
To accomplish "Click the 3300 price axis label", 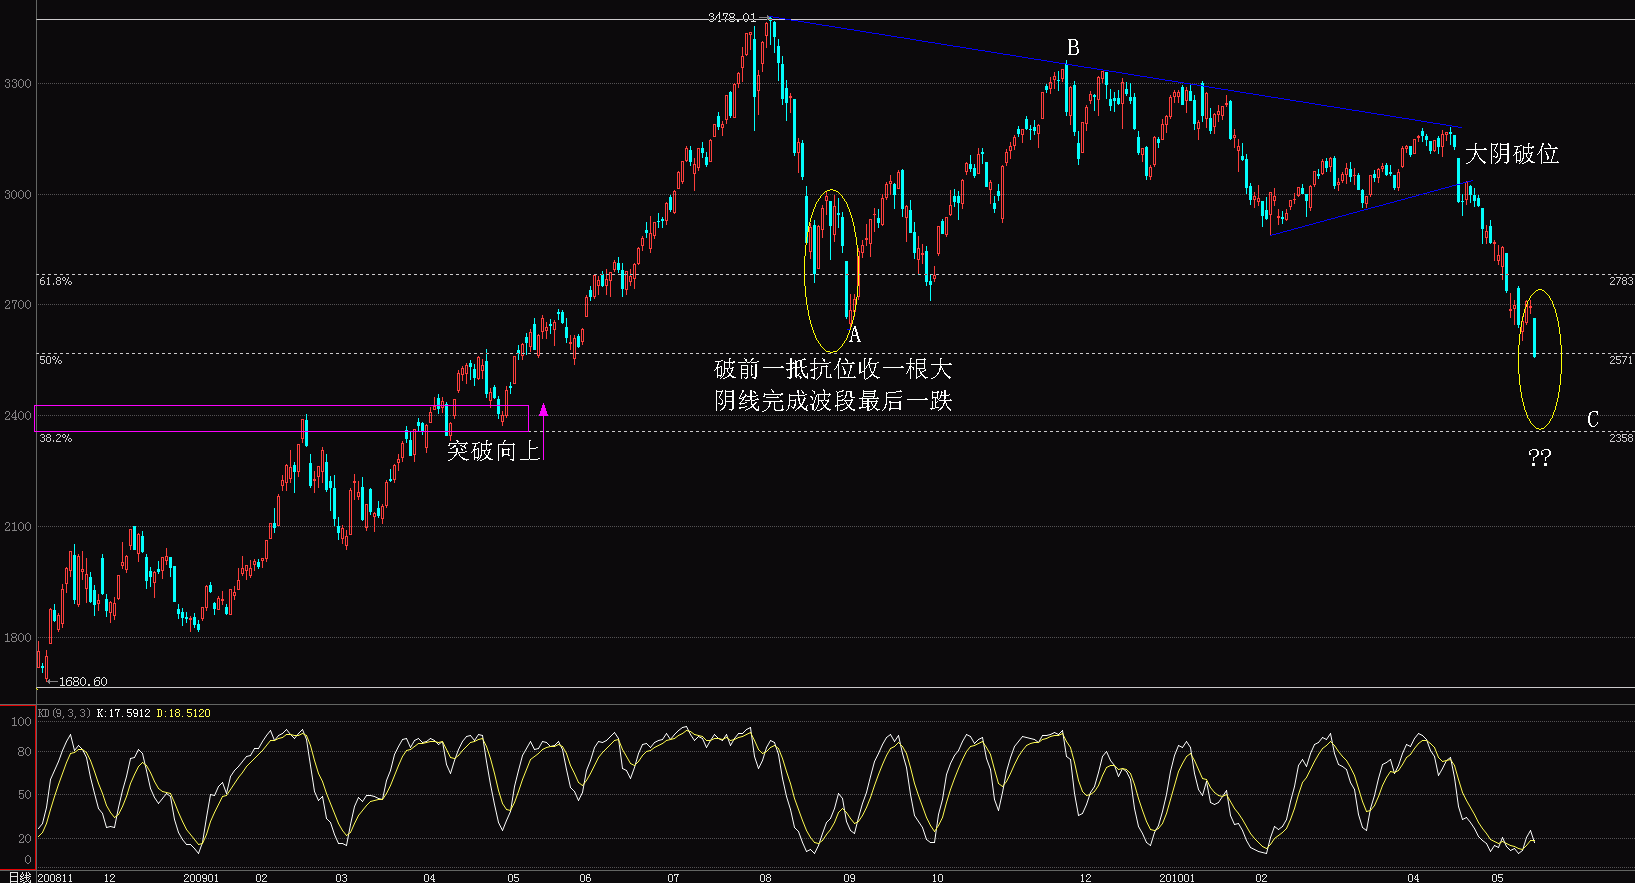I will 17,84.
